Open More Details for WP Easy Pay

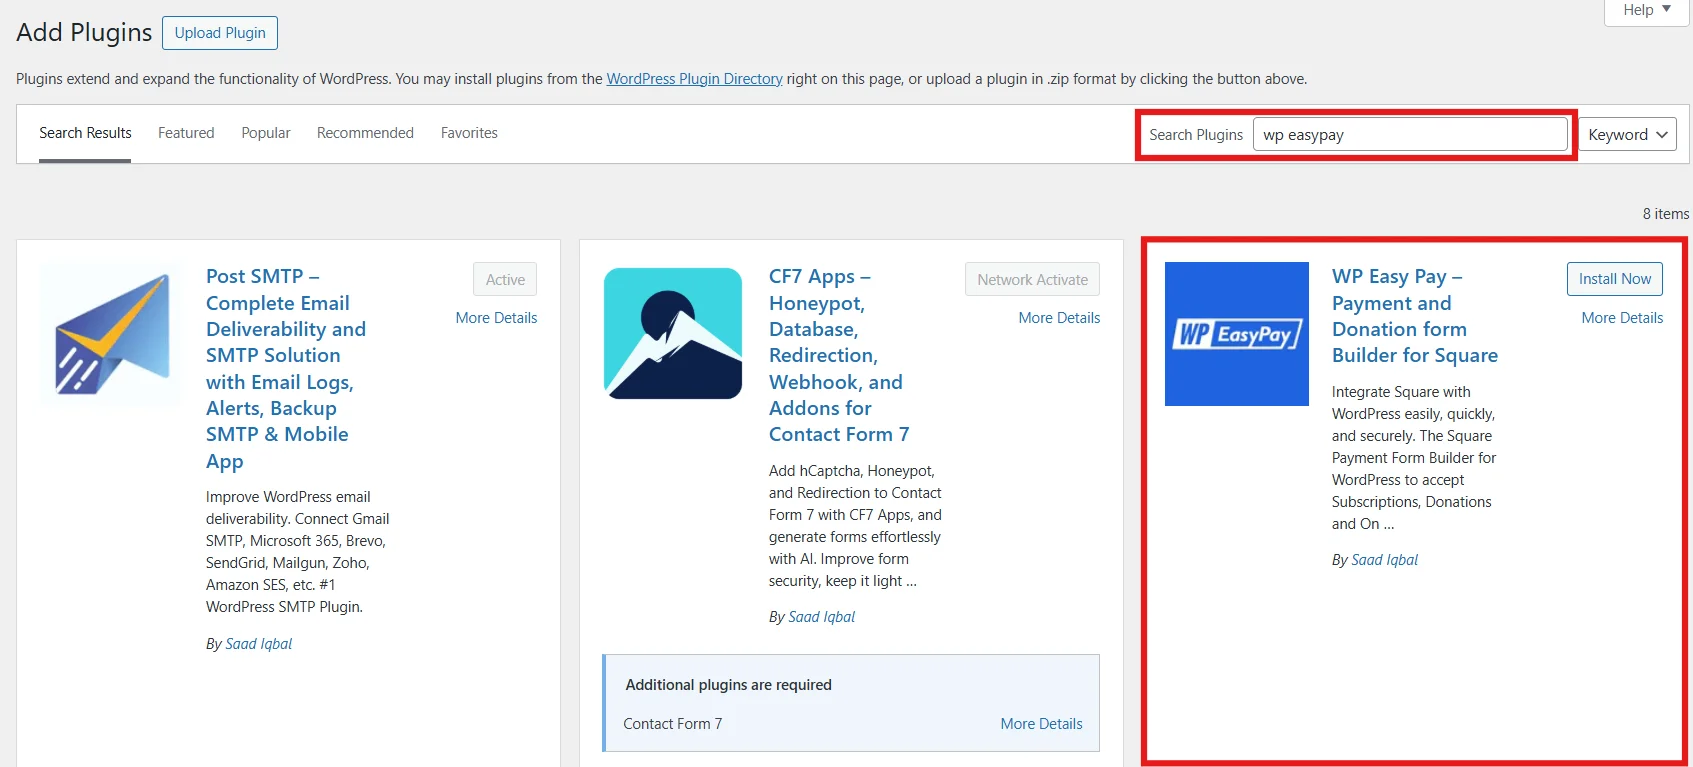coord(1622,318)
